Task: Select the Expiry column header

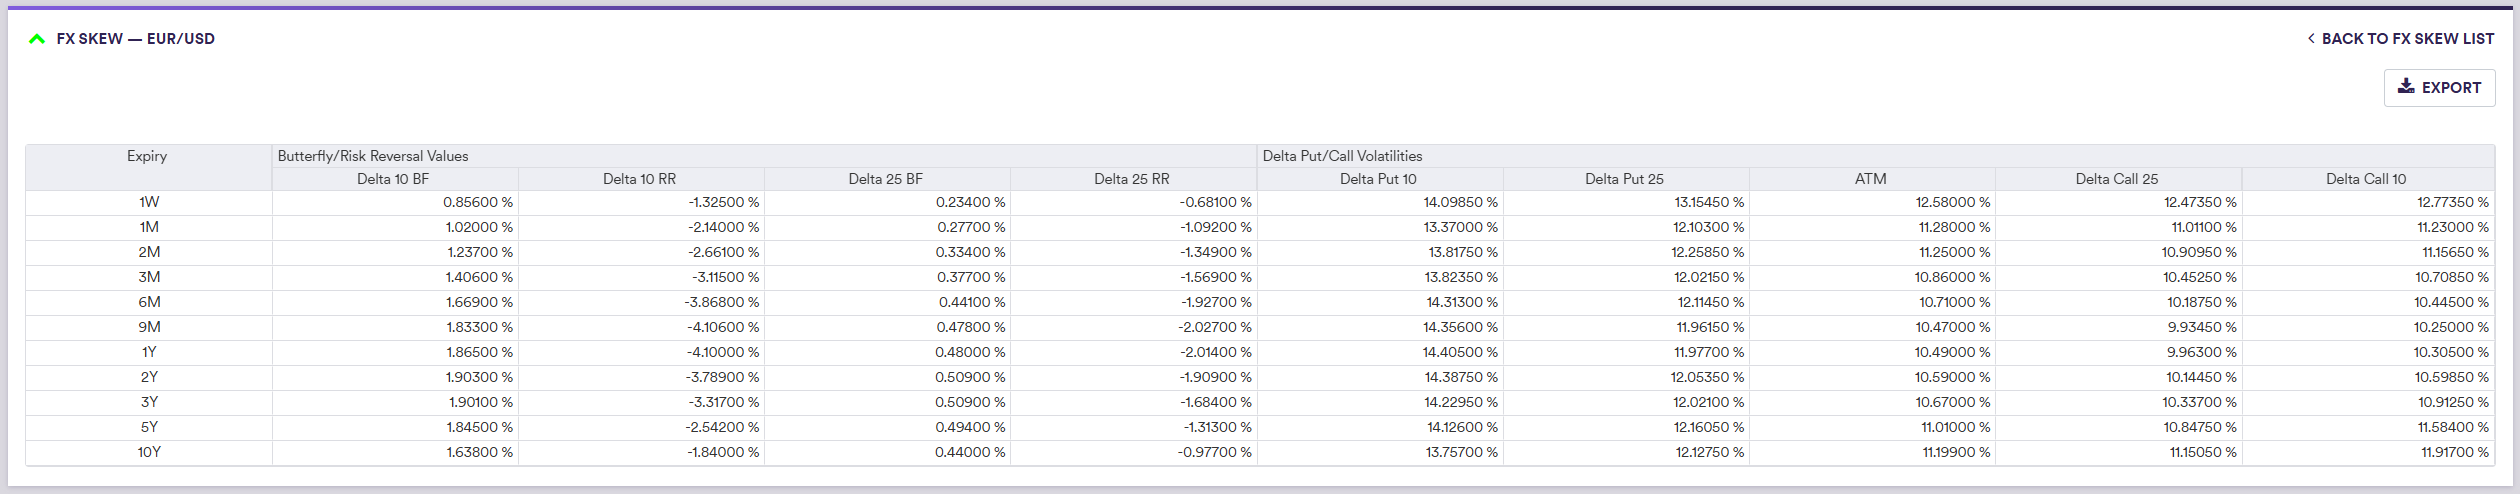Action: pos(147,157)
